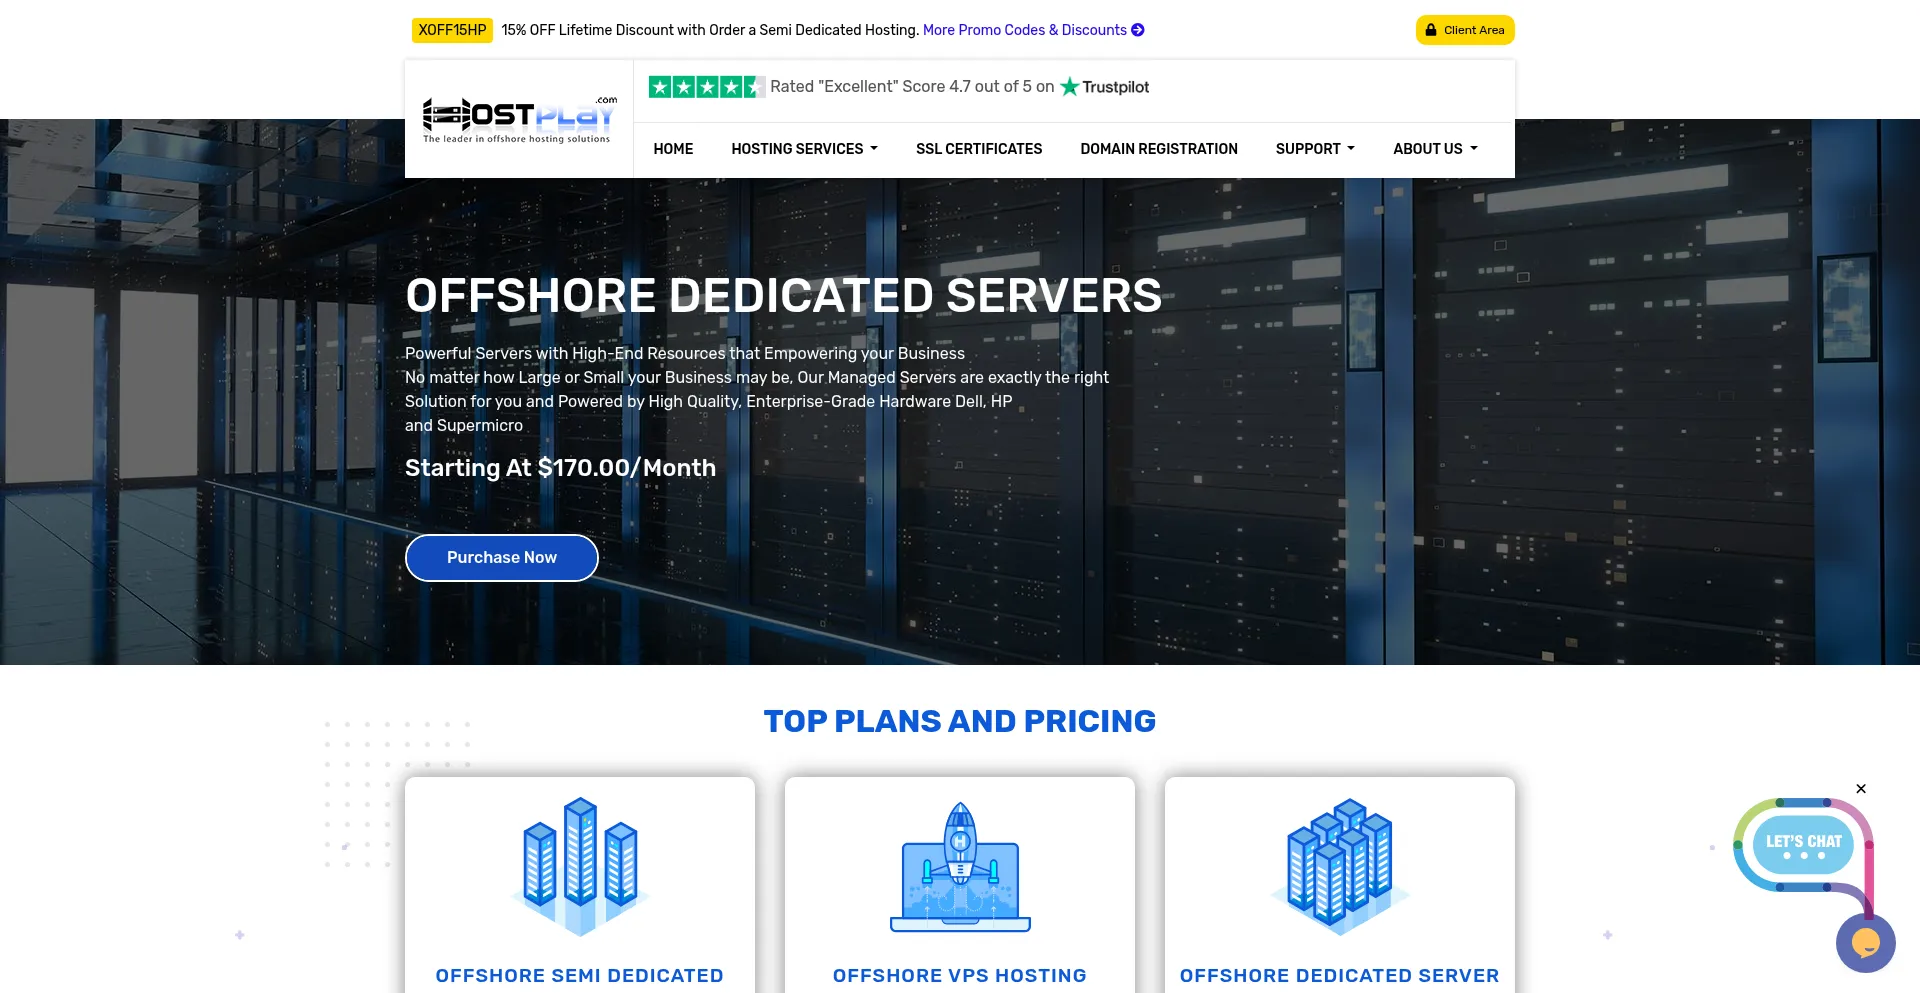Click the 15% OFF Lifetime Discount text
Screen dimensions: 1920x993
[710, 30]
